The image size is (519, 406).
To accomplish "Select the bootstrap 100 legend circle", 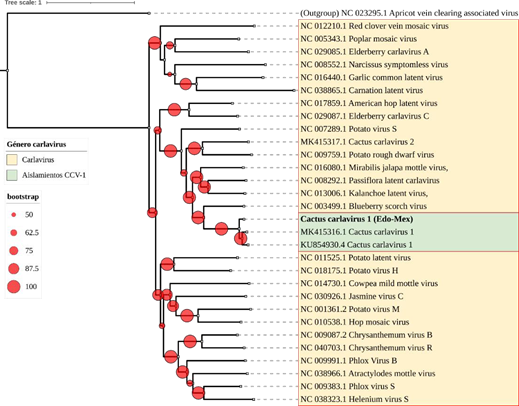I will 14,287.
